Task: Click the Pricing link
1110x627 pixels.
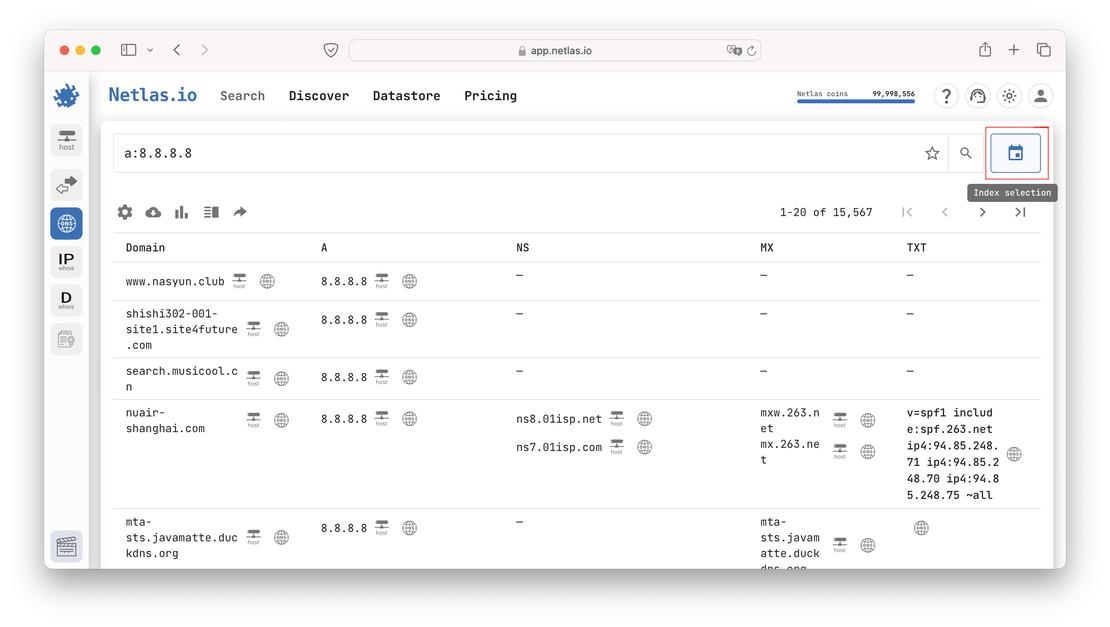Action: pyautogui.click(x=490, y=96)
